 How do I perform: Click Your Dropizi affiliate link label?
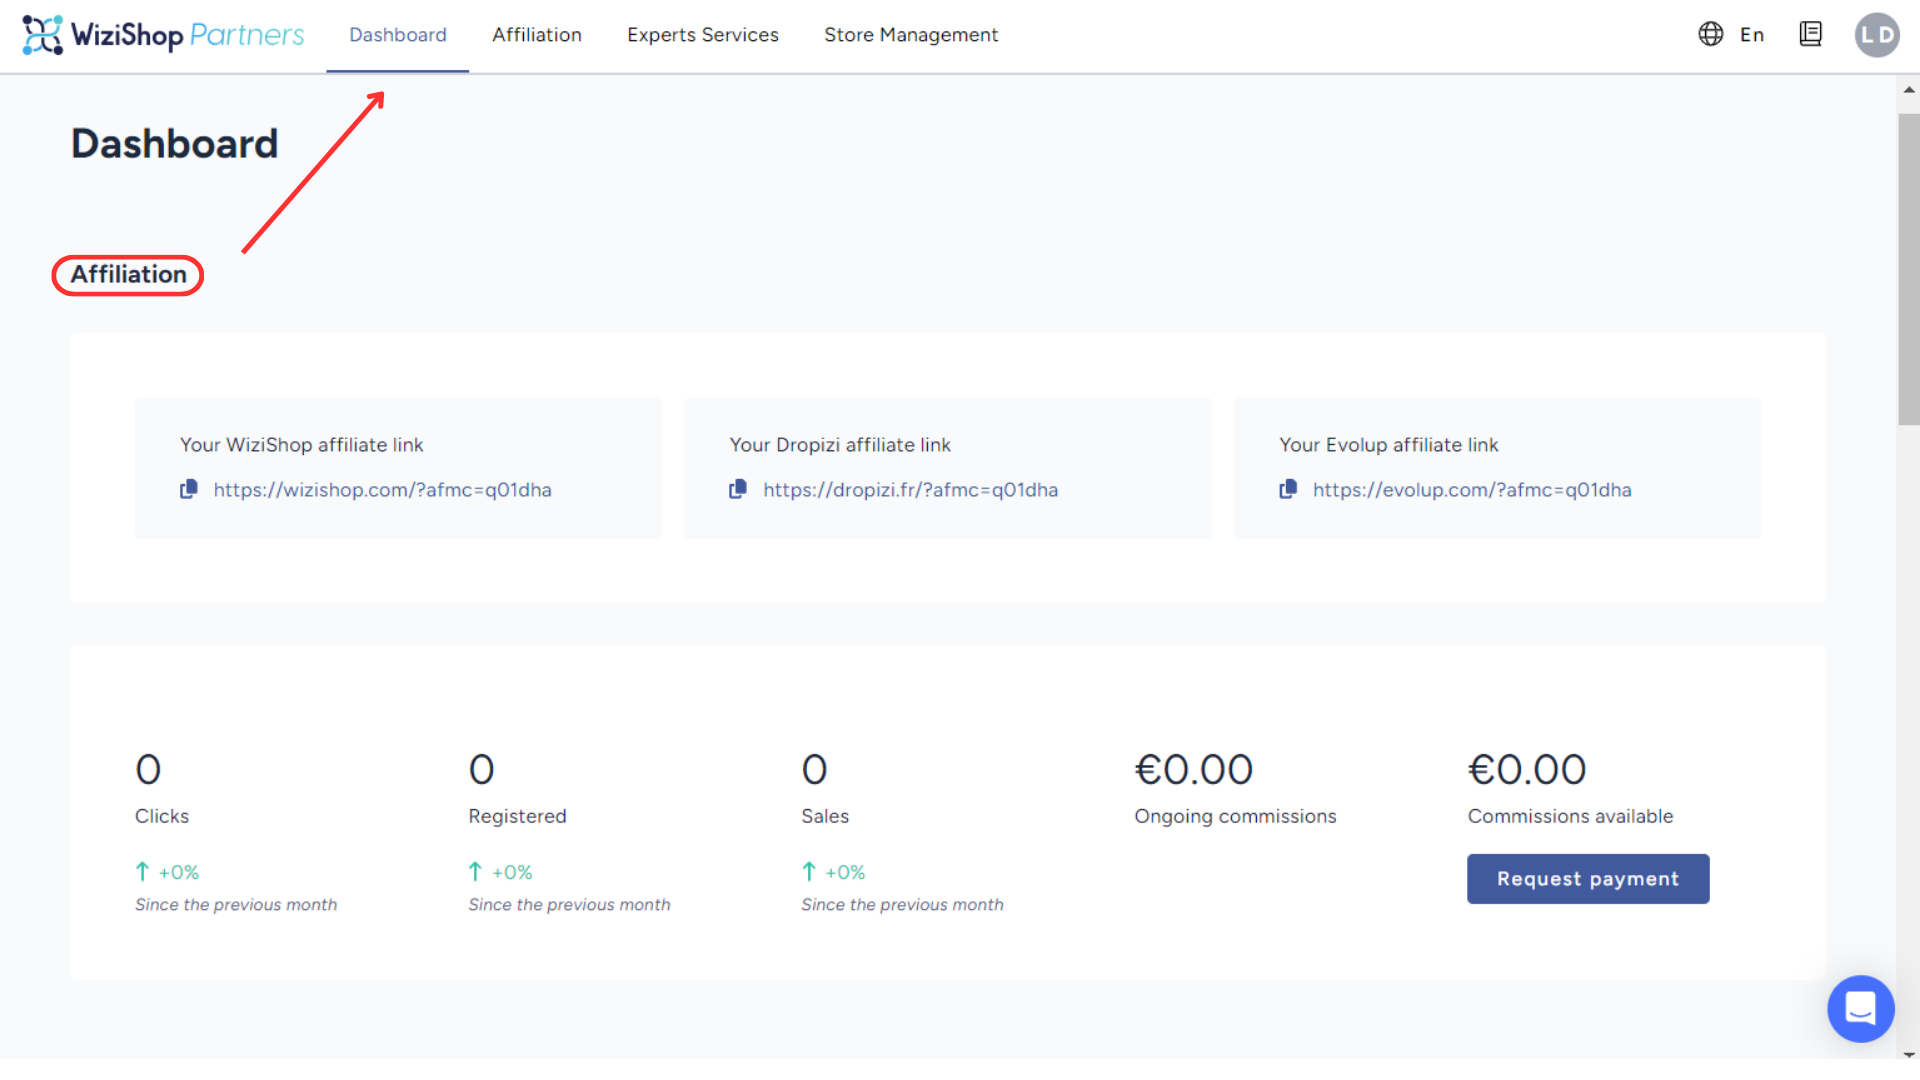click(x=840, y=445)
